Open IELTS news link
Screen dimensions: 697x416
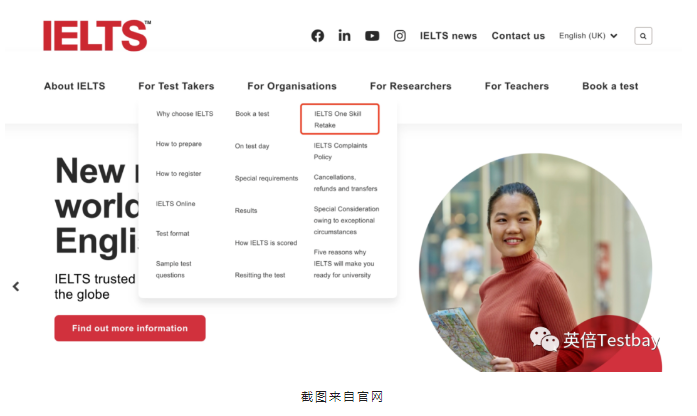click(448, 36)
